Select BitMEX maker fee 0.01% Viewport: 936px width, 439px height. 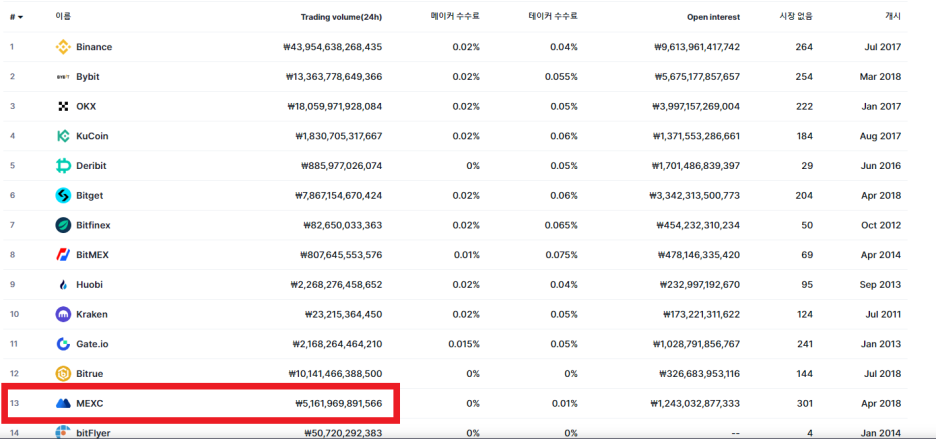pyautogui.click(x=466, y=255)
